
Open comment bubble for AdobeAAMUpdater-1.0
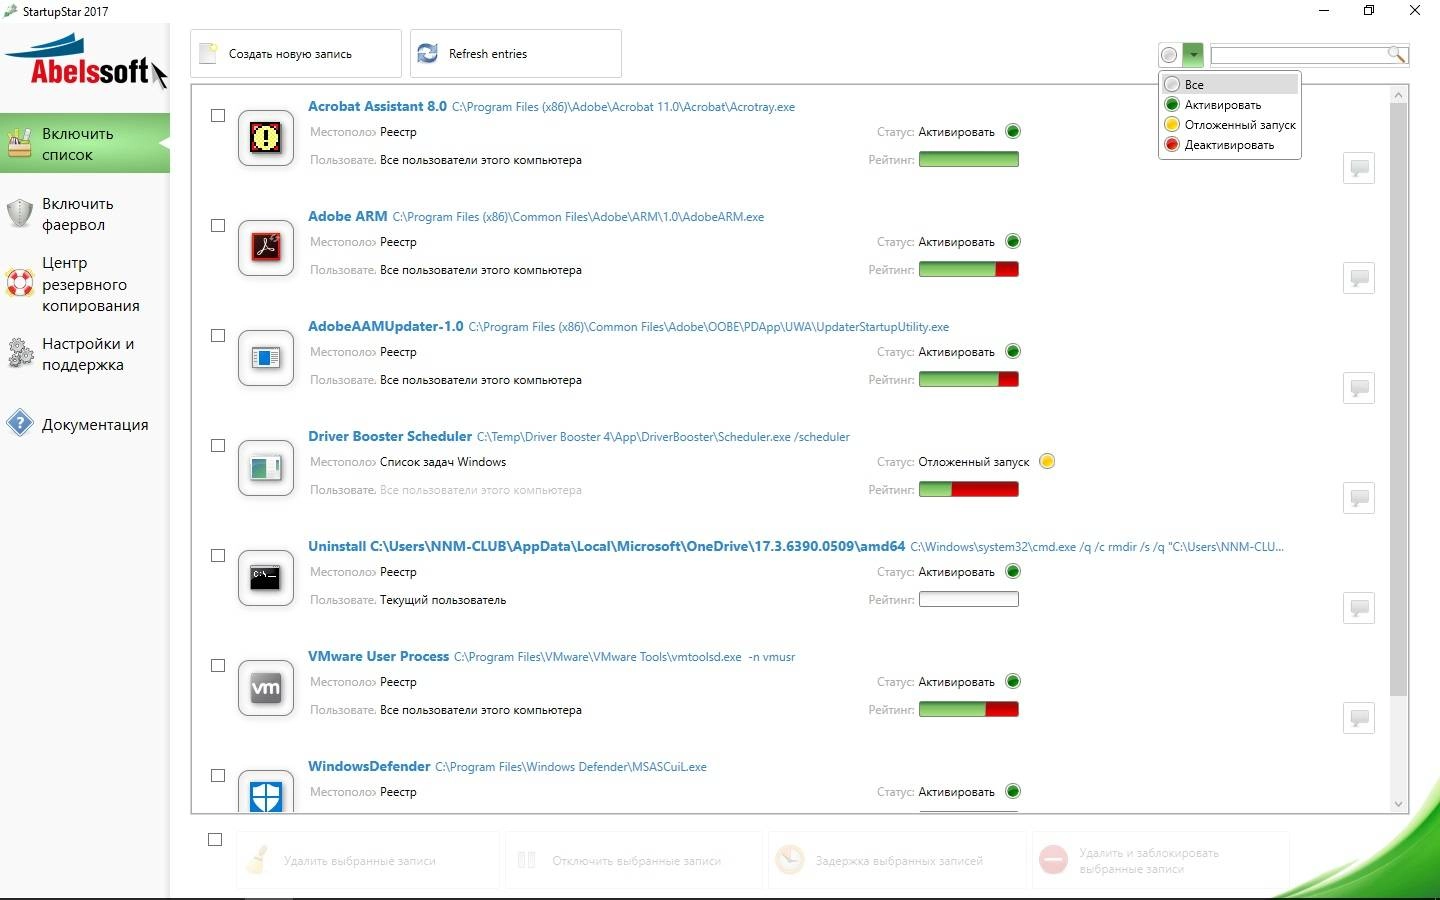pos(1359,388)
